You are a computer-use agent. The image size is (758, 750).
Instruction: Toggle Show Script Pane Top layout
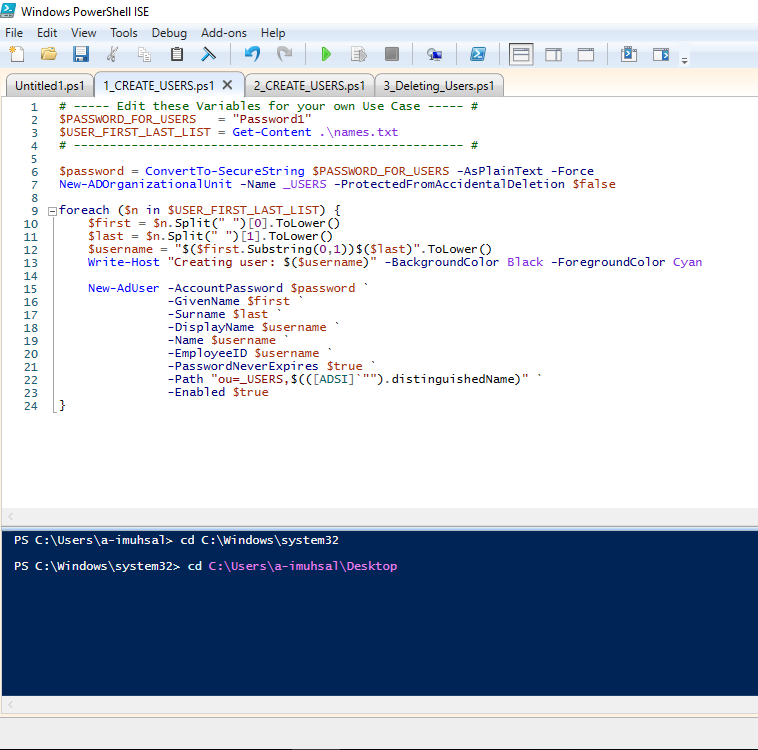pyautogui.click(x=521, y=54)
